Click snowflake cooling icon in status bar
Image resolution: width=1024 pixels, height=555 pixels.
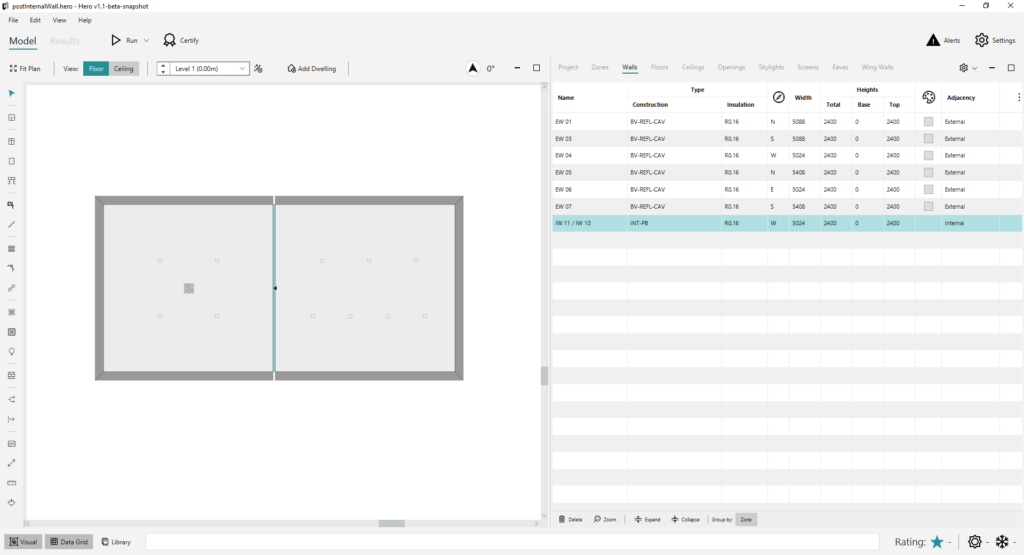1002,541
